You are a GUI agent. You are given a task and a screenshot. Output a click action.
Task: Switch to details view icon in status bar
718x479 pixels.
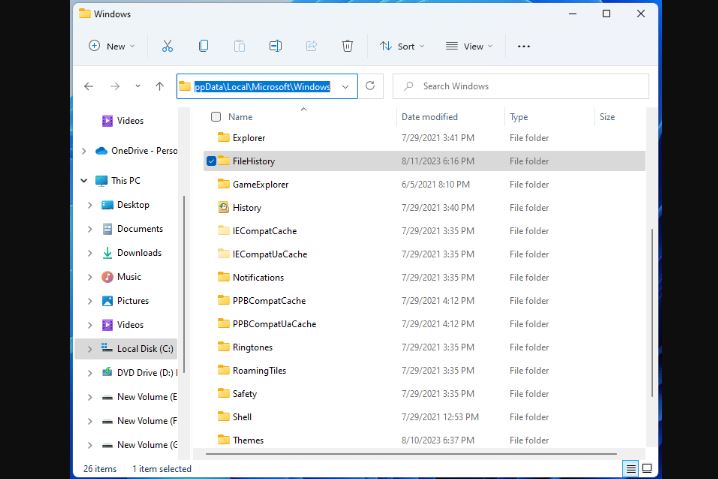tap(631, 468)
